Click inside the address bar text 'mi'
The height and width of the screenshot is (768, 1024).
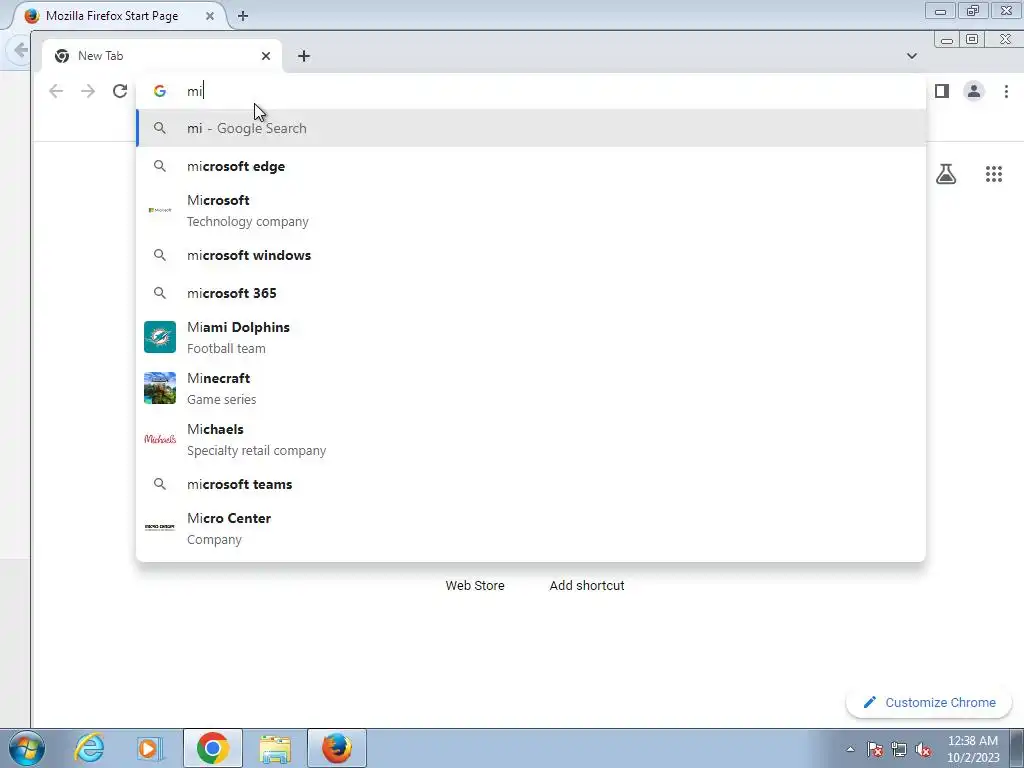(195, 91)
